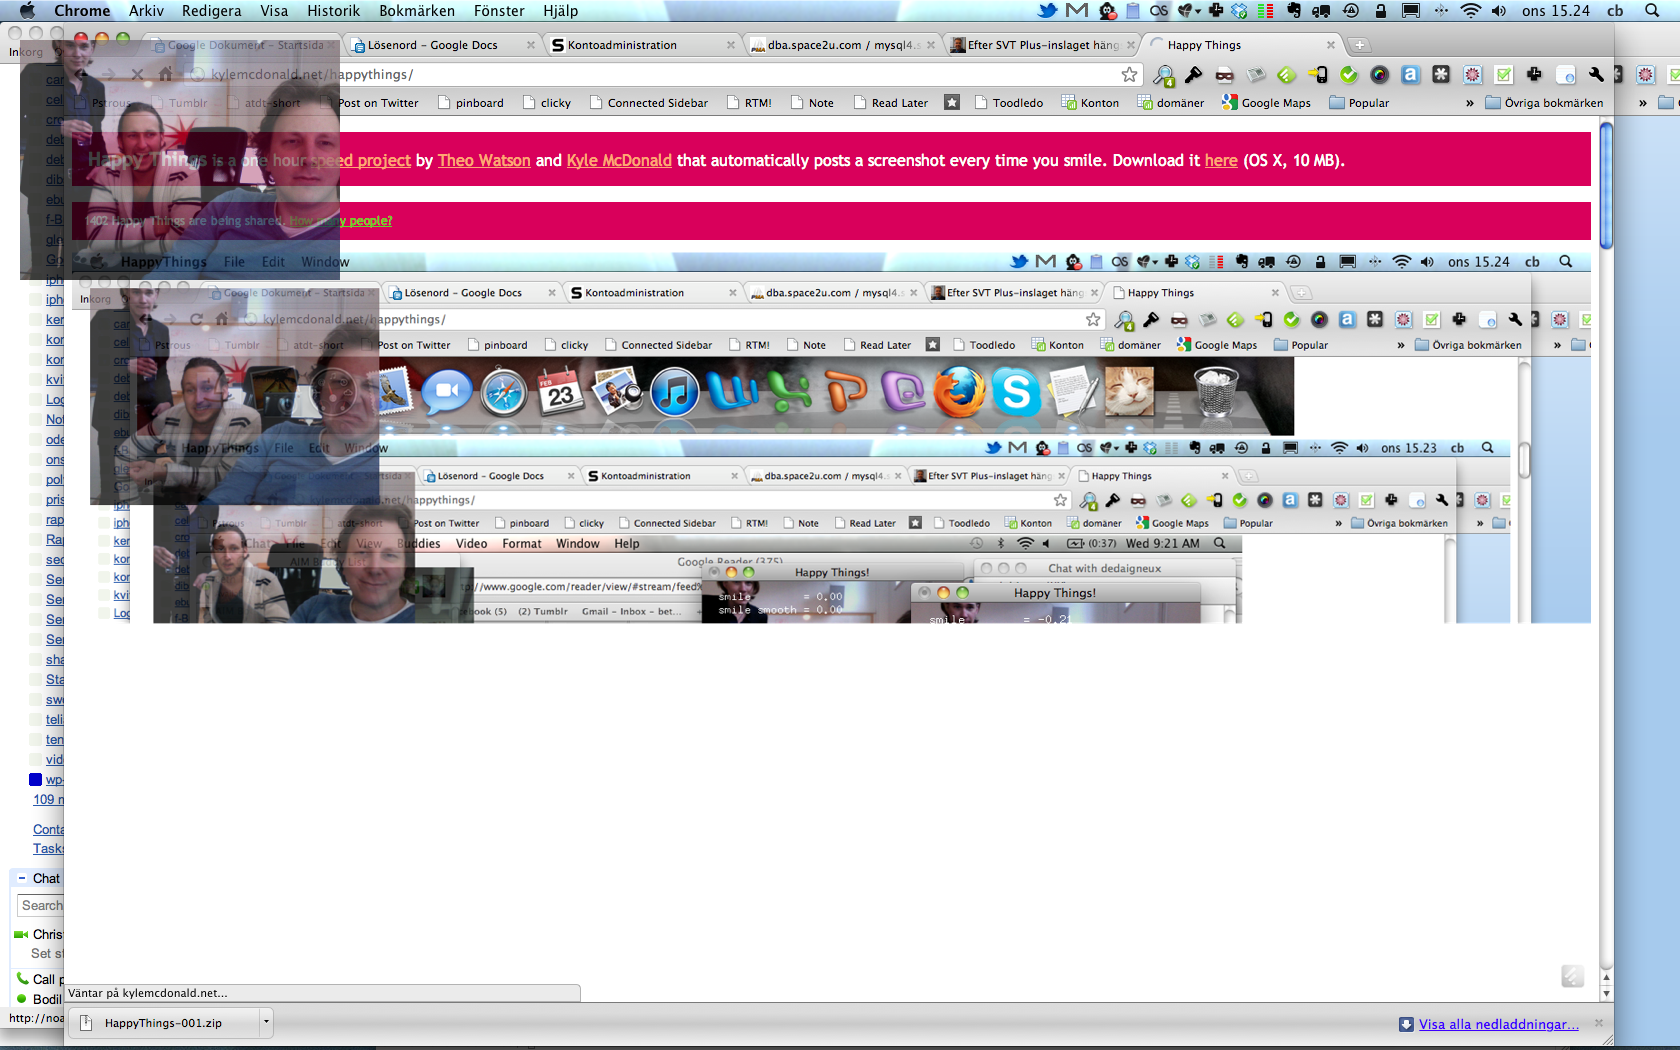Click the wrench settings icon in Chrome toolbar

click(1596, 75)
